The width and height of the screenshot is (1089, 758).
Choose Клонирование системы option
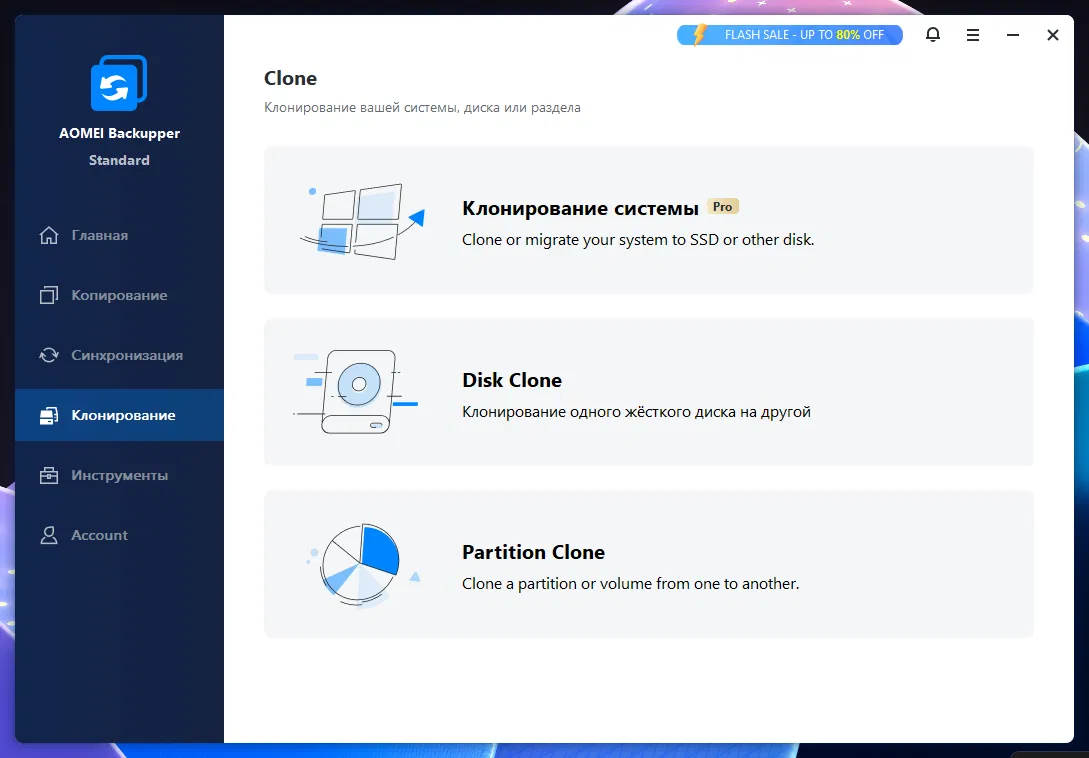point(649,220)
